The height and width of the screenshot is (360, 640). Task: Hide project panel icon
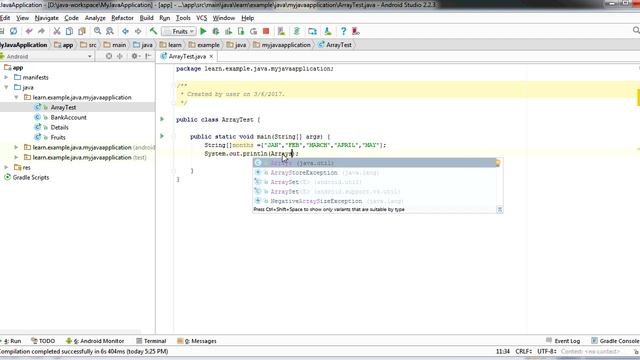point(148,56)
